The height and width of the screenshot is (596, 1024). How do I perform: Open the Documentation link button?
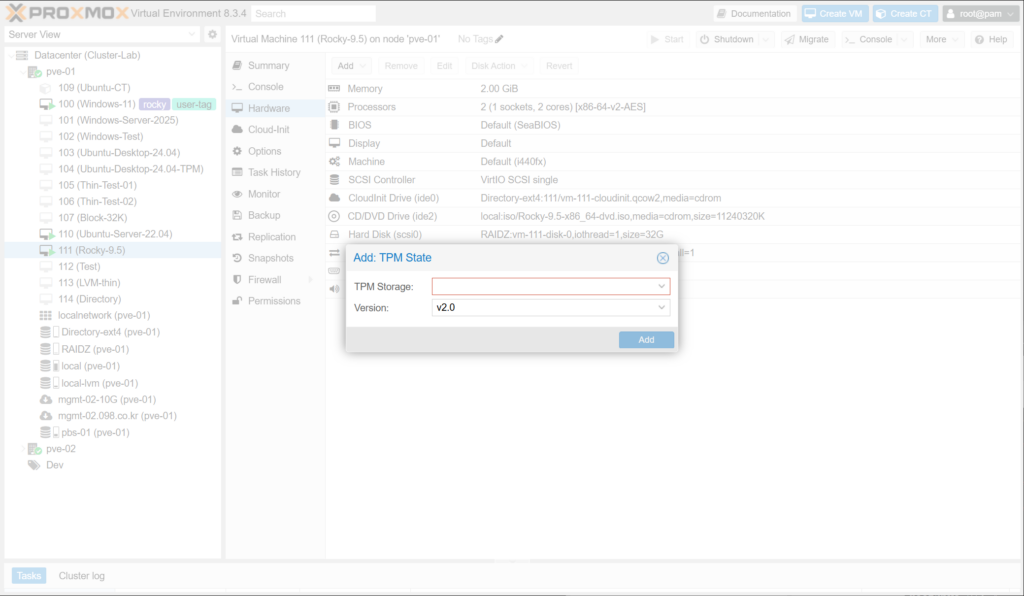coord(754,14)
